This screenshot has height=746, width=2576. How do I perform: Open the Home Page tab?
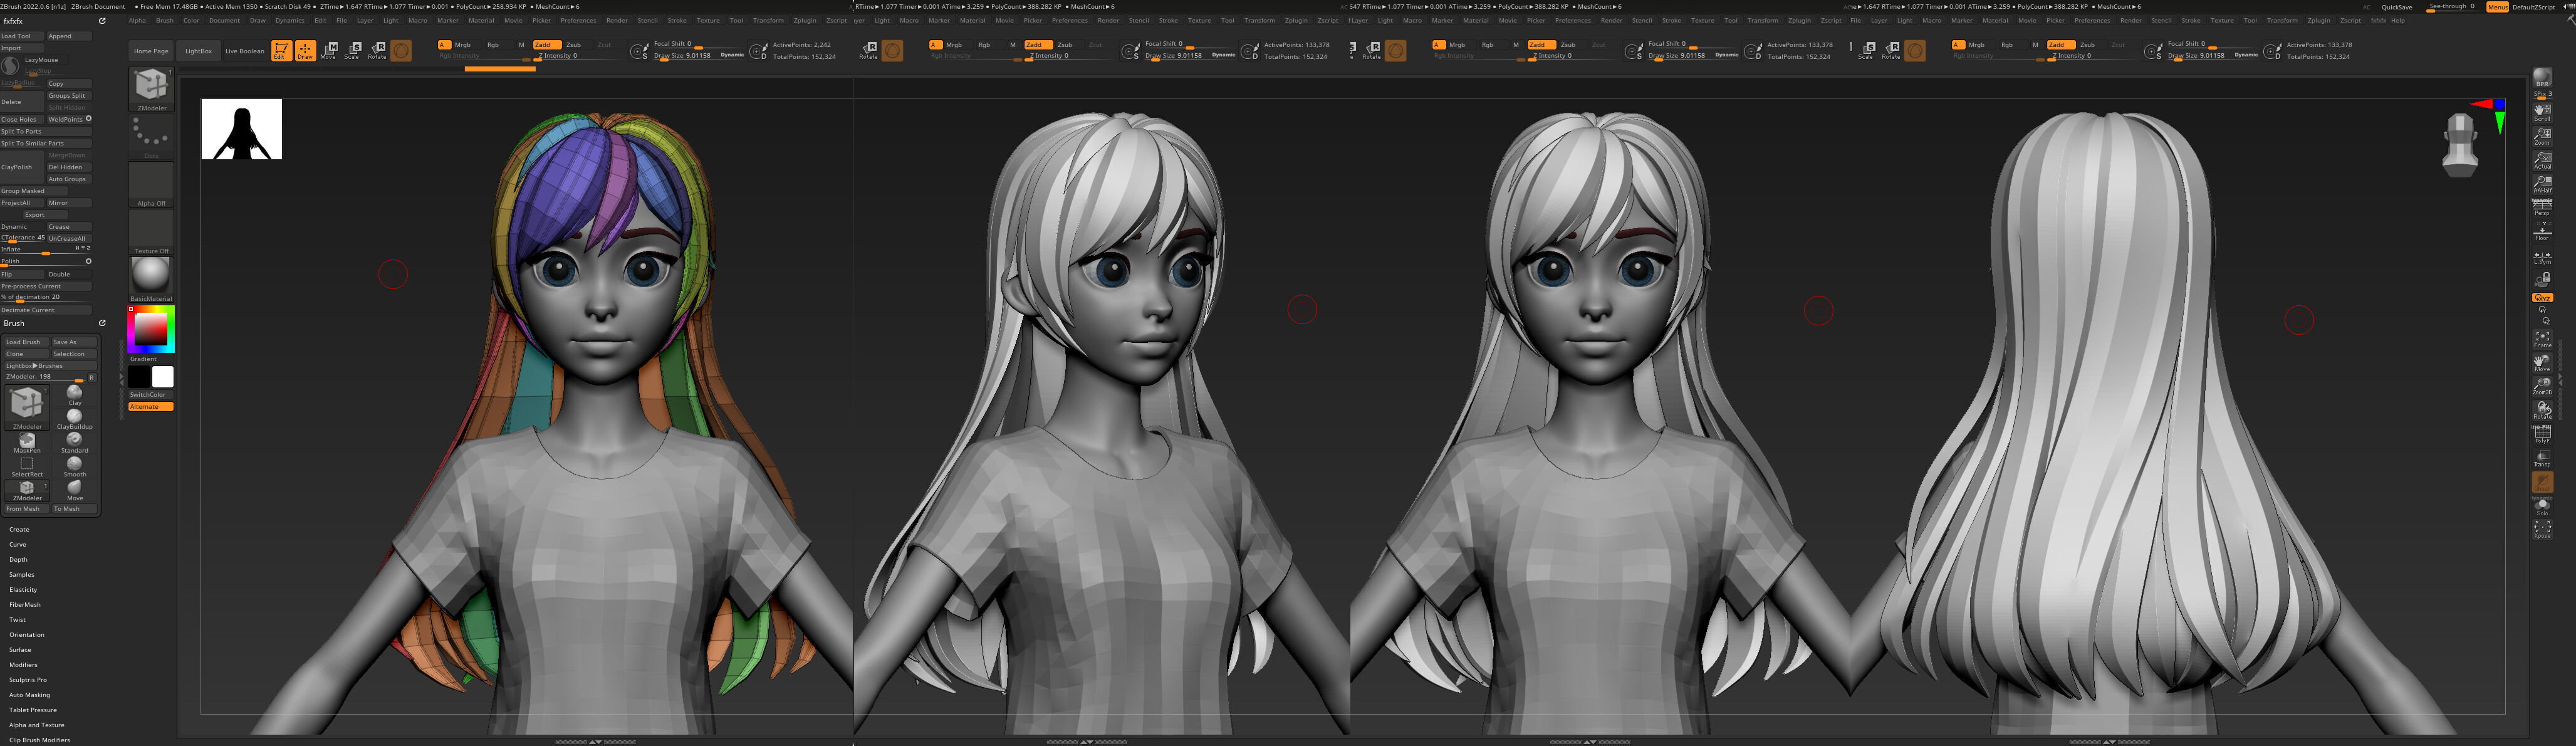tap(151, 51)
